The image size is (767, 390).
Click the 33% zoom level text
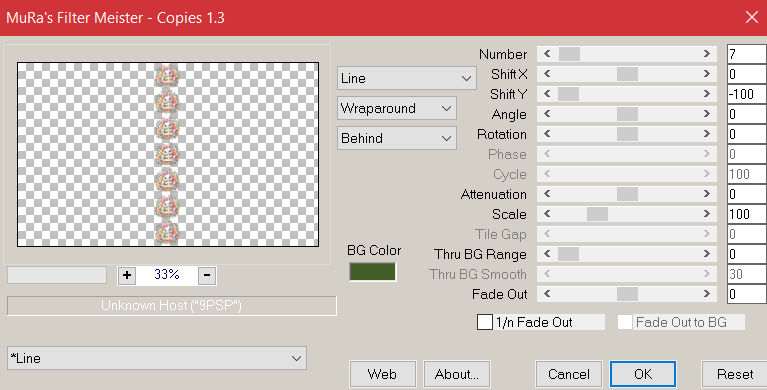point(167,275)
